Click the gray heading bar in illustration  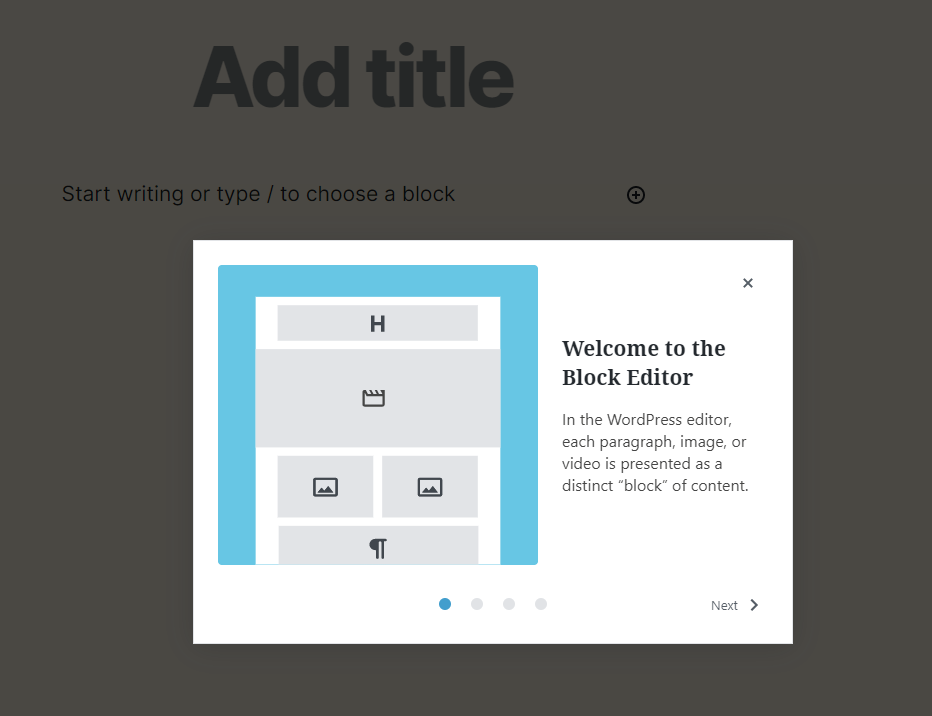click(377, 323)
